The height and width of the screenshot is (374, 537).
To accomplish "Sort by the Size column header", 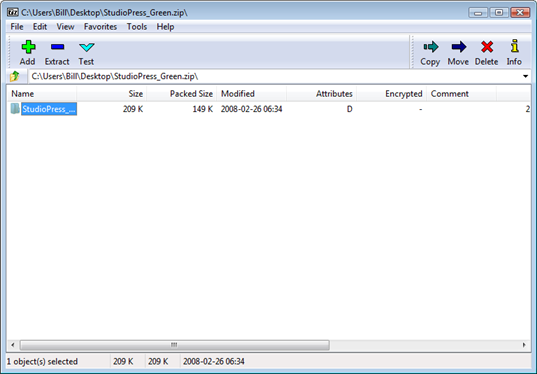I will (112, 94).
